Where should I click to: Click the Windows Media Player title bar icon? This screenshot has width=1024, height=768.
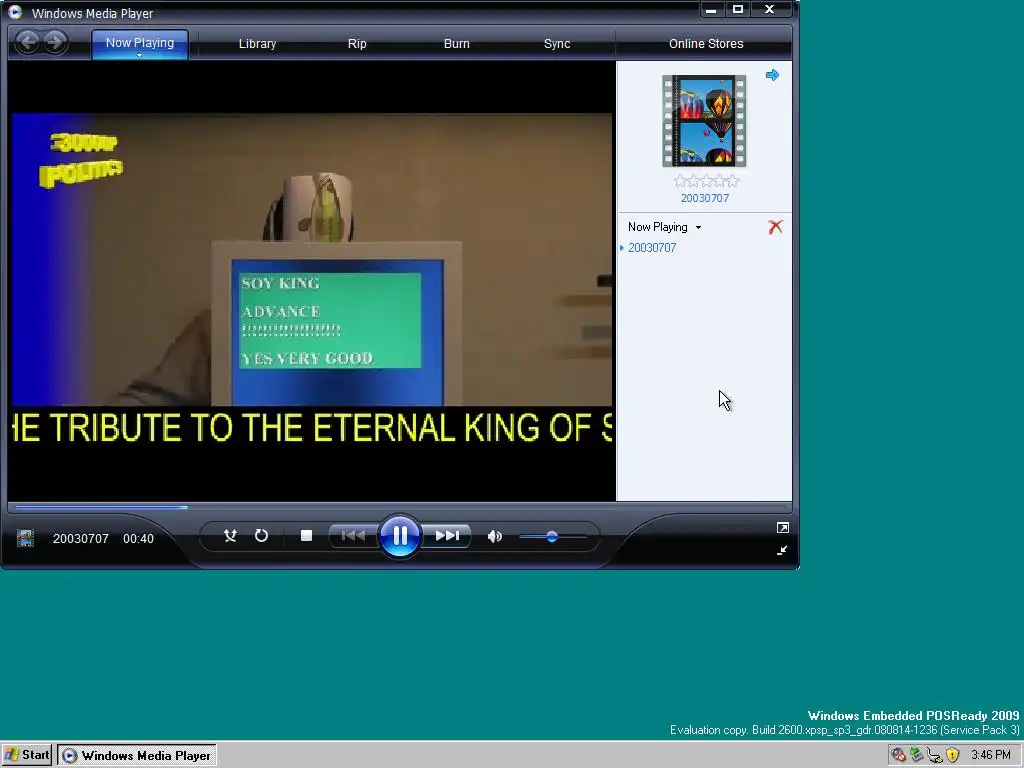[15, 12]
